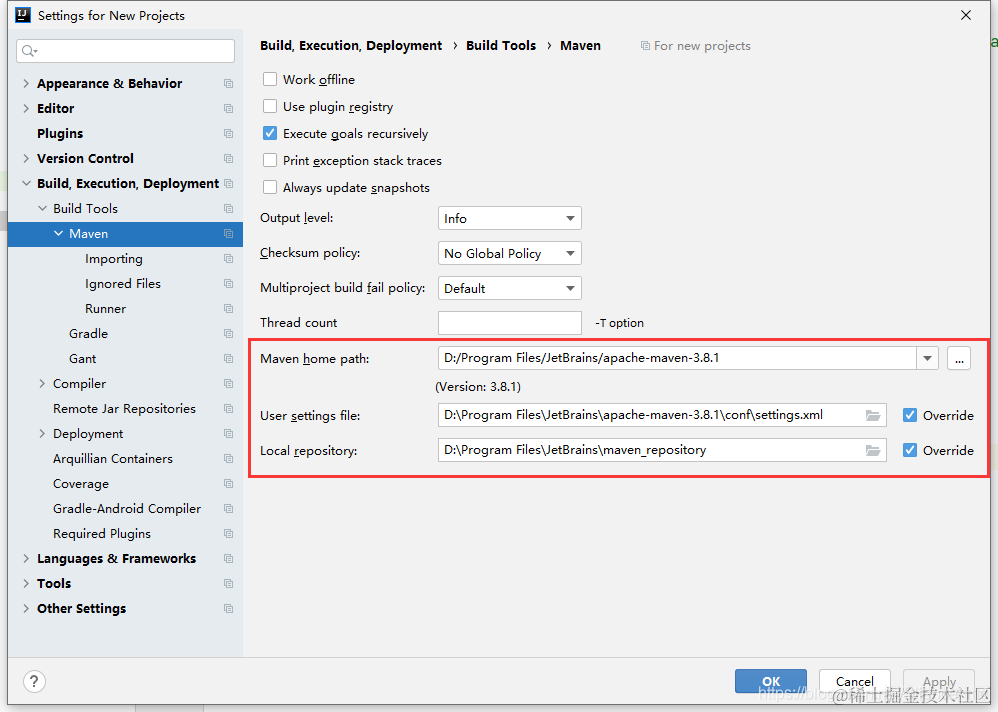Expand Version Control tree node
The height and width of the screenshot is (712, 998).
[x=26, y=158]
